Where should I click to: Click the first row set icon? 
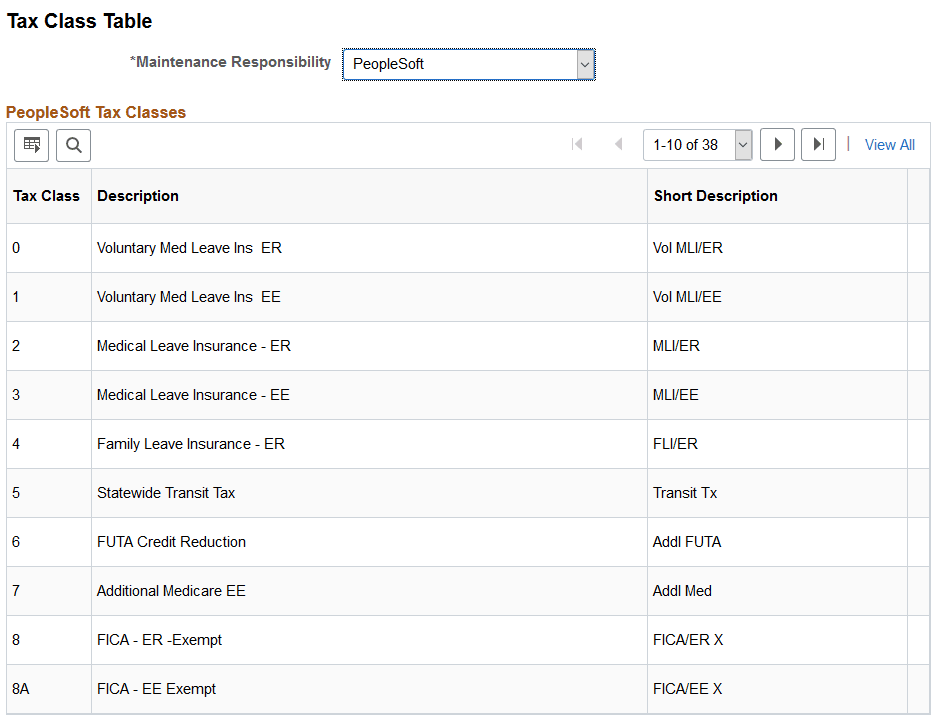click(x=577, y=145)
